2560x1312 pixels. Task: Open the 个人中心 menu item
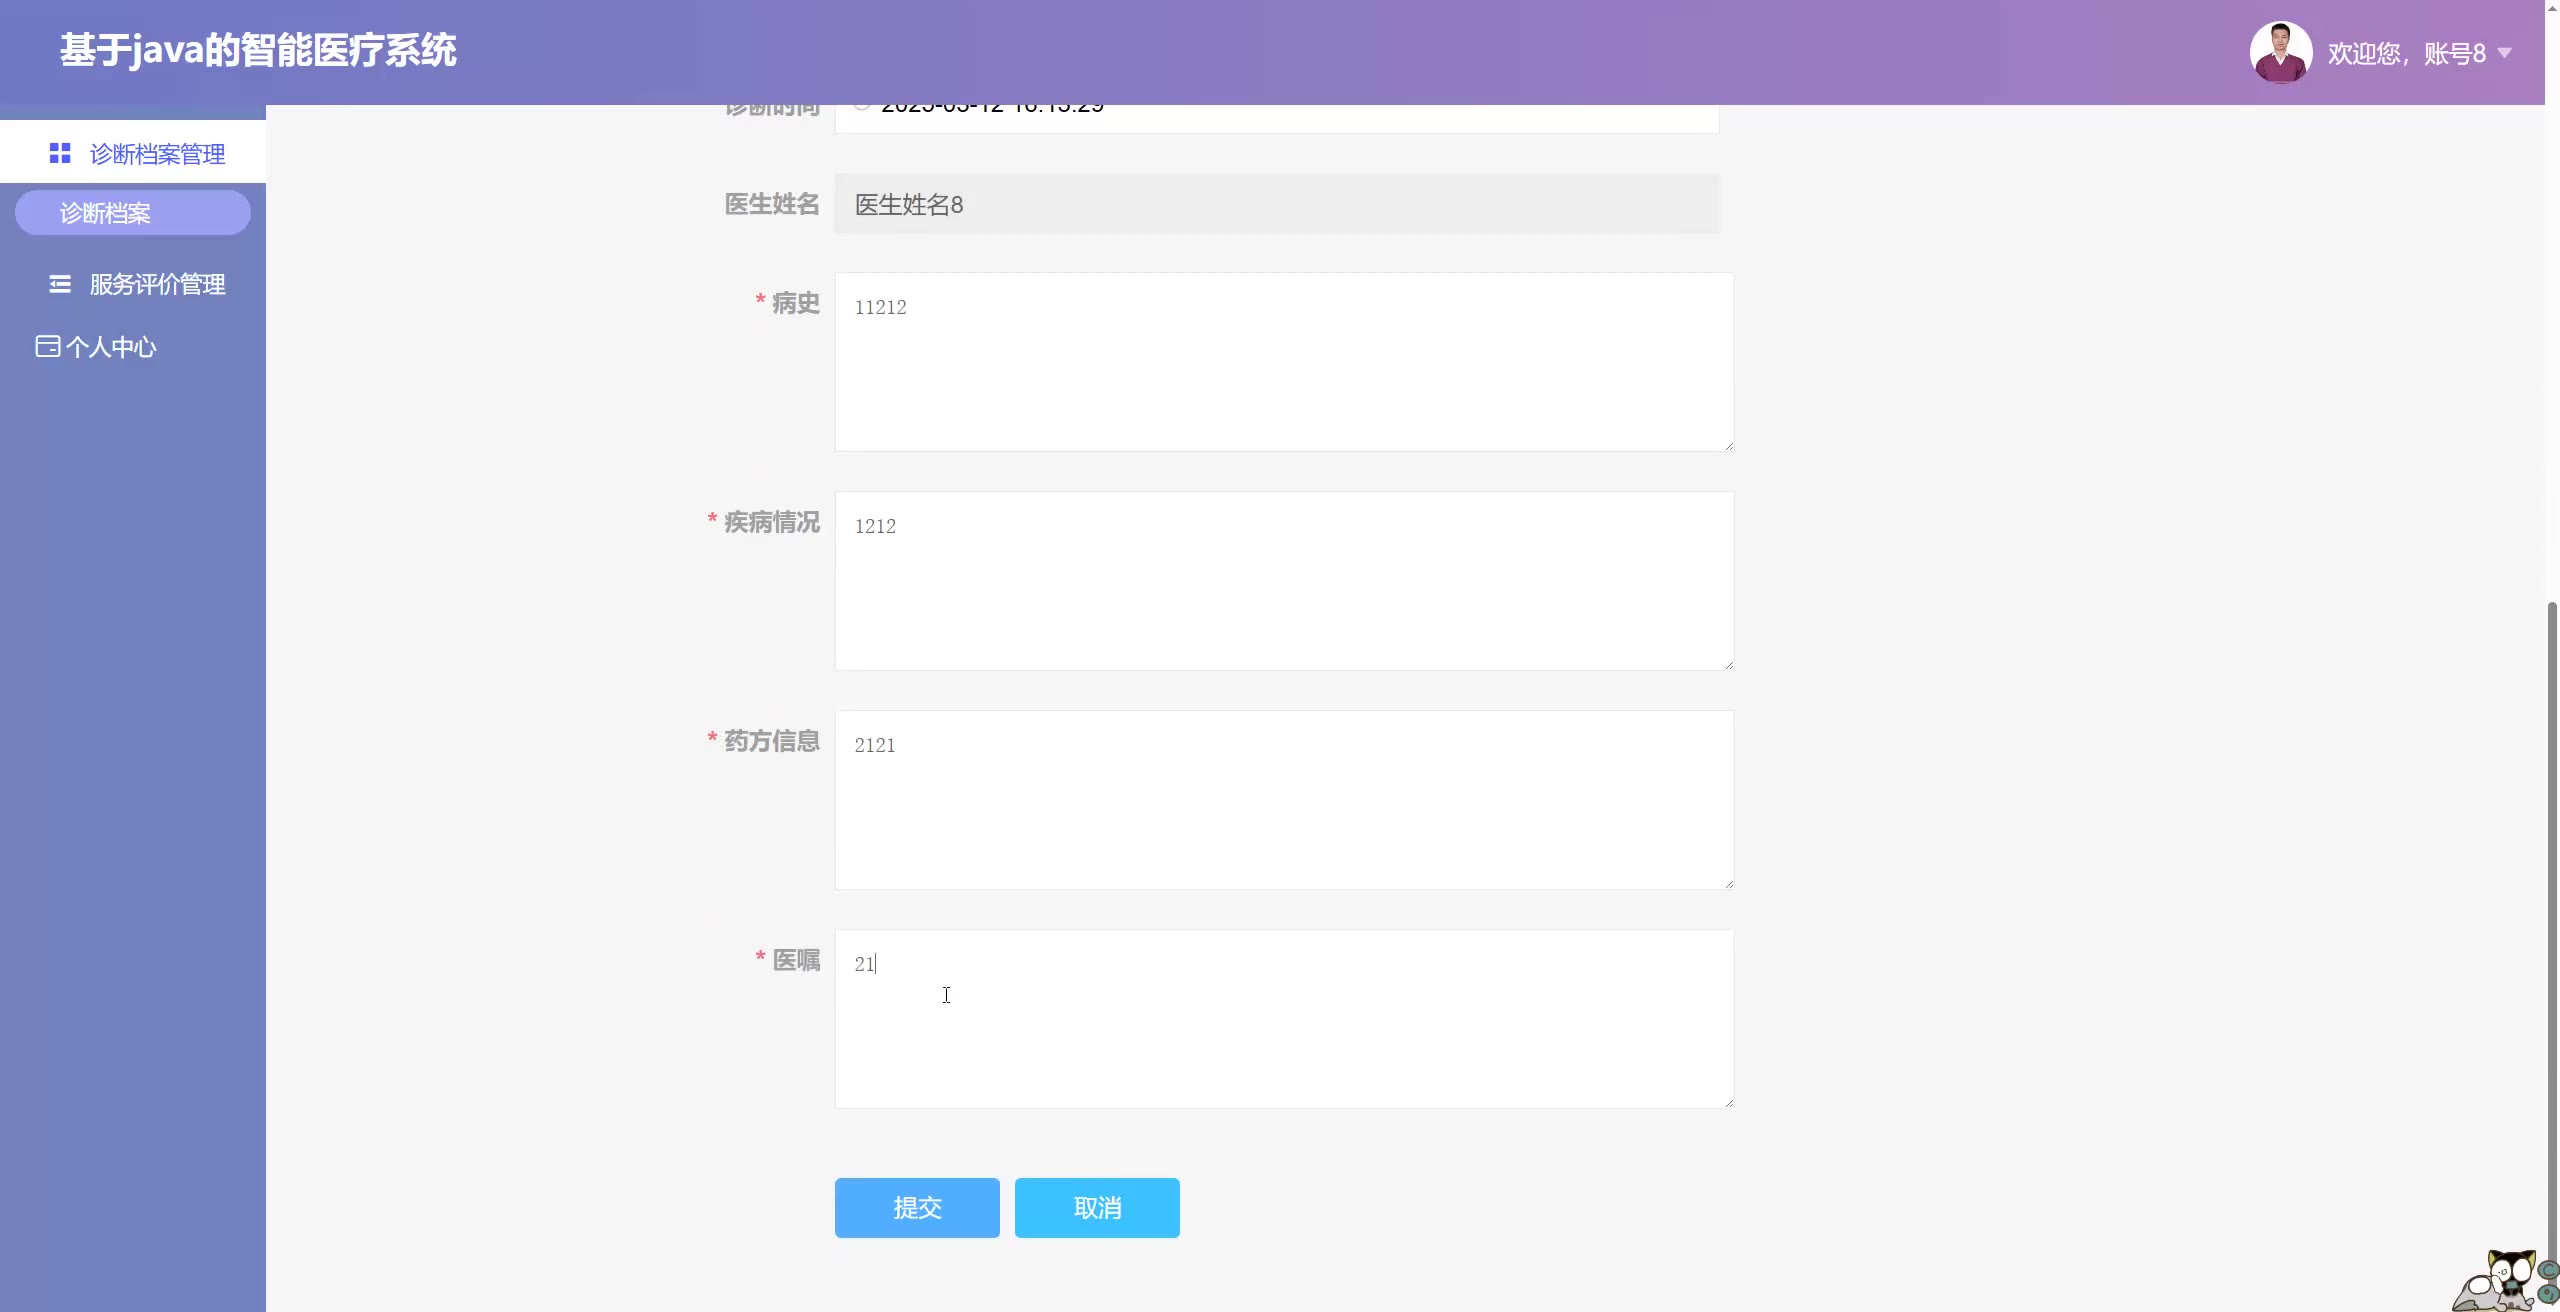tap(111, 346)
